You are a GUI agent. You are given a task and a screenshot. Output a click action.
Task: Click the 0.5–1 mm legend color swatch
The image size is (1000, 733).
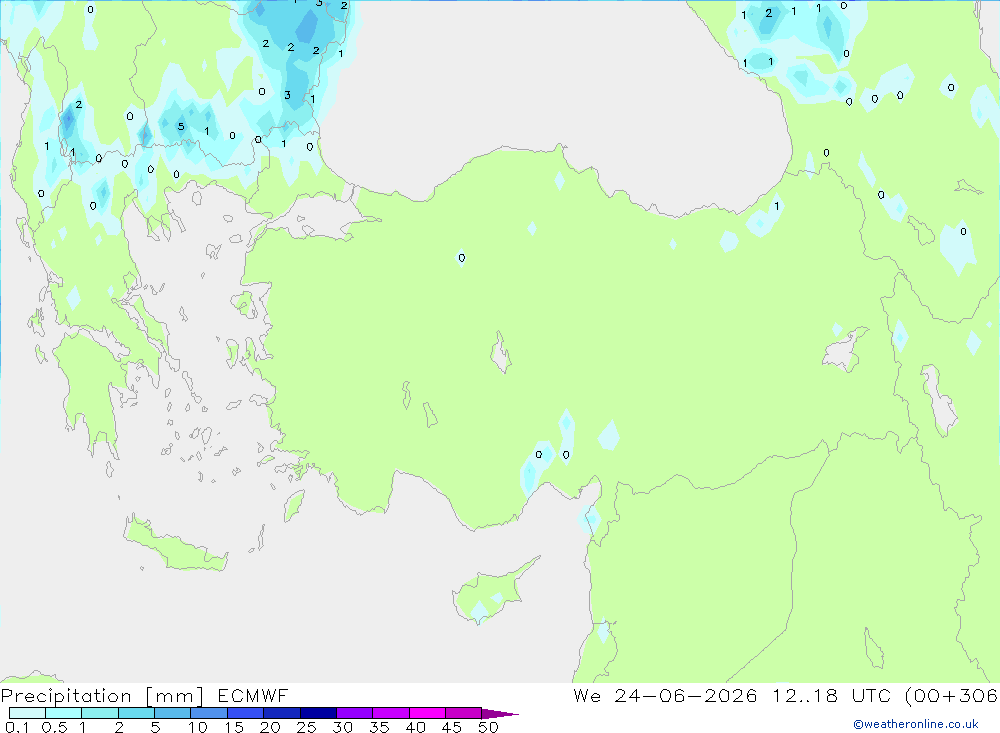tap(64, 713)
